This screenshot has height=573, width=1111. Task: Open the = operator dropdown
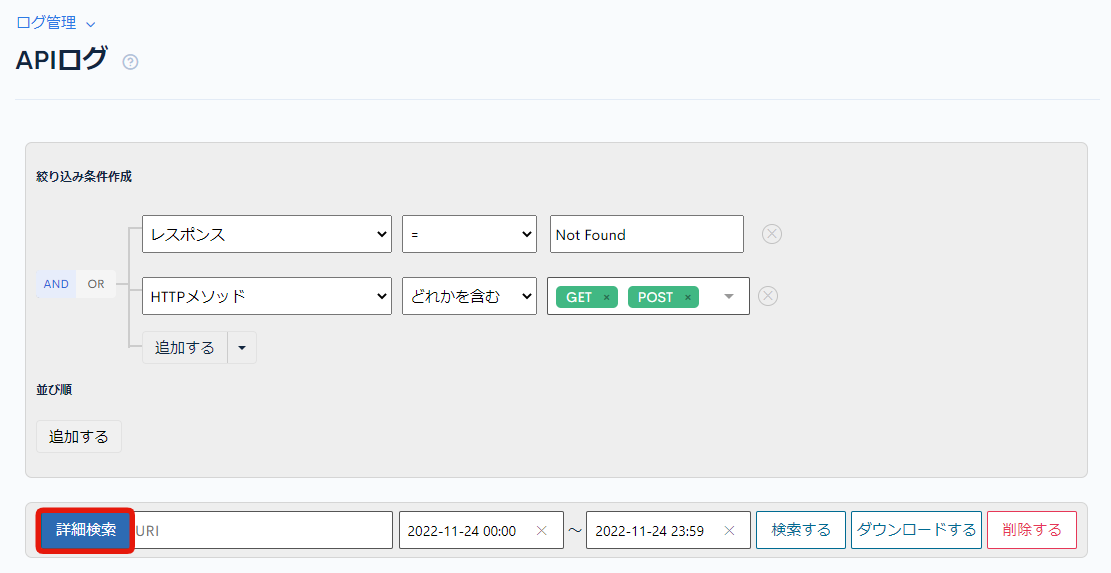pos(469,234)
